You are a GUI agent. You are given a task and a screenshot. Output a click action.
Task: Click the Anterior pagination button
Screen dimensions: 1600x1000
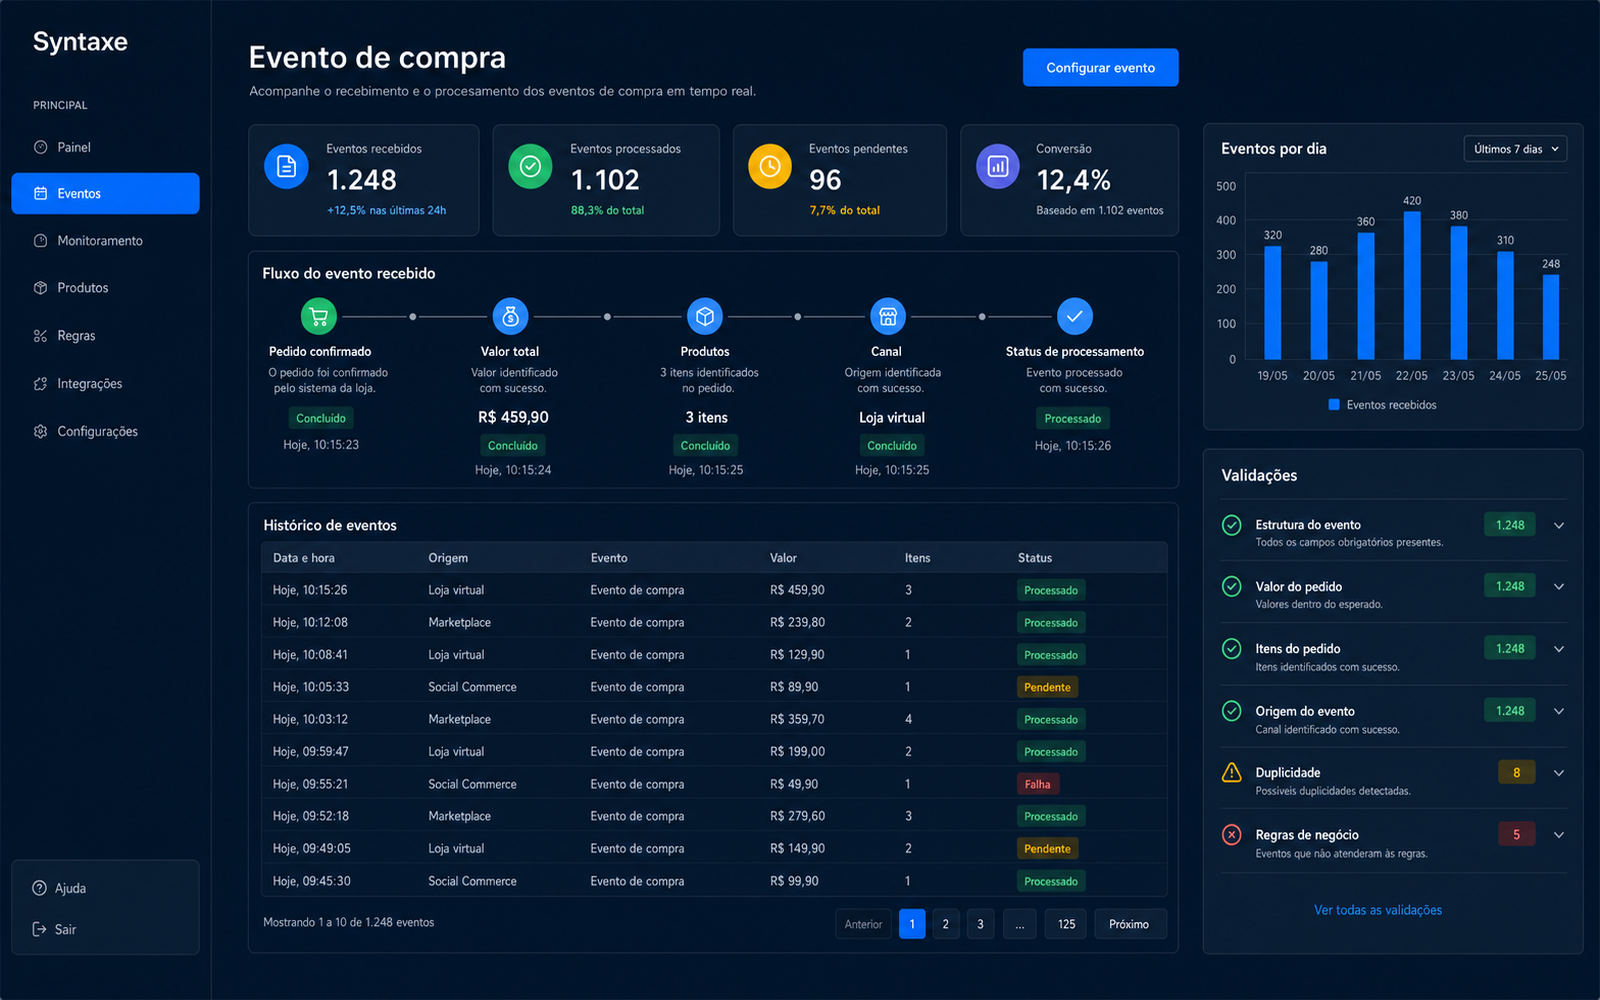tap(863, 924)
